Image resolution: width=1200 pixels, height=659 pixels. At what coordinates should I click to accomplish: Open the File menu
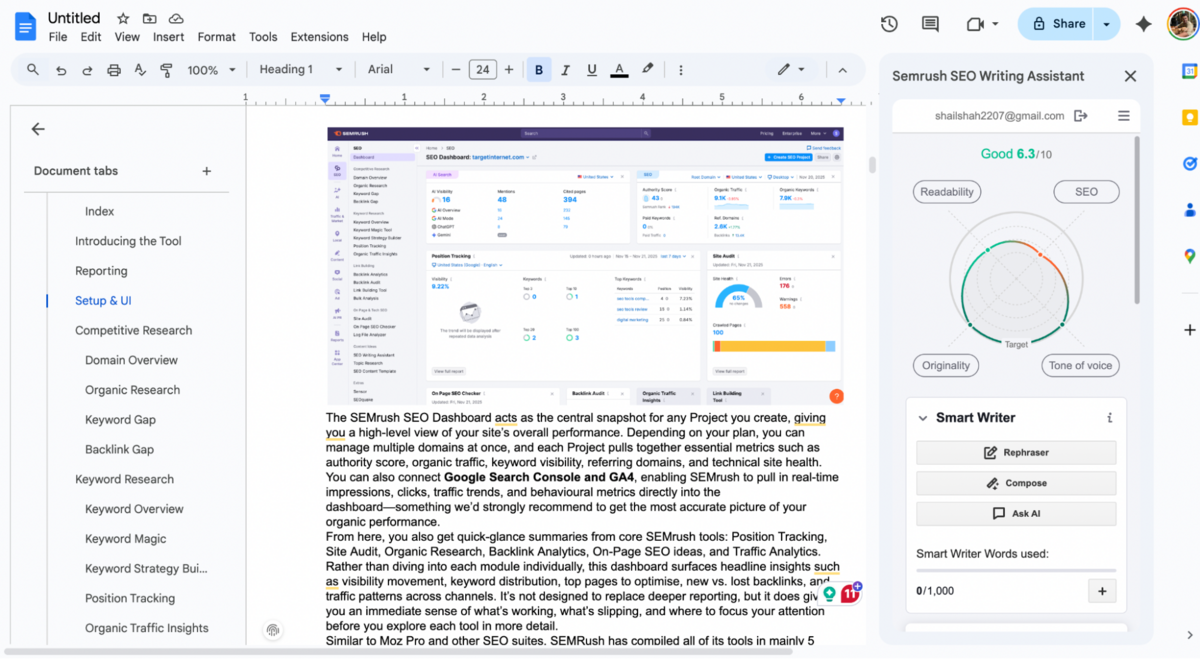(58, 37)
